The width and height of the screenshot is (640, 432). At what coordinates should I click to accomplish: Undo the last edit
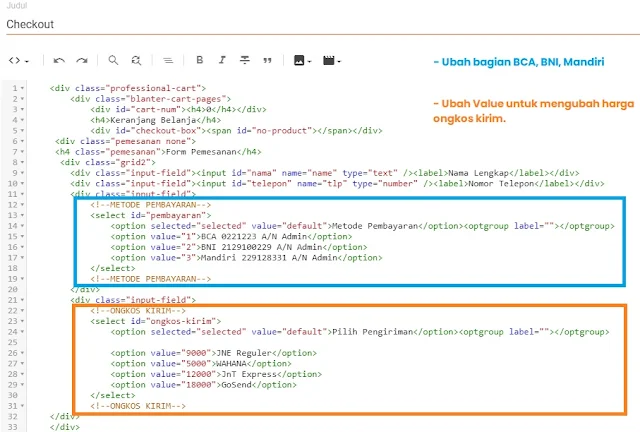pyautogui.click(x=59, y=60)
